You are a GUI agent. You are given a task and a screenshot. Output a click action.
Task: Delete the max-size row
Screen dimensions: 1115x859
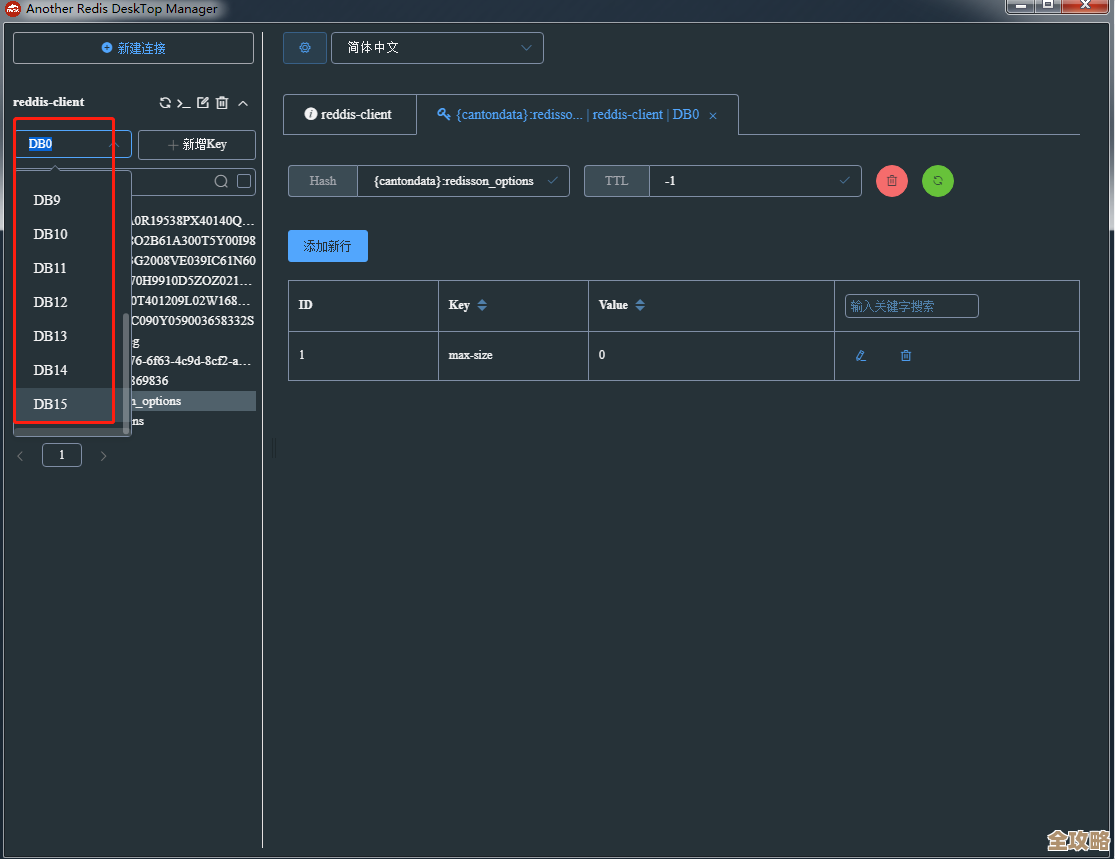(x=906, y=356)
